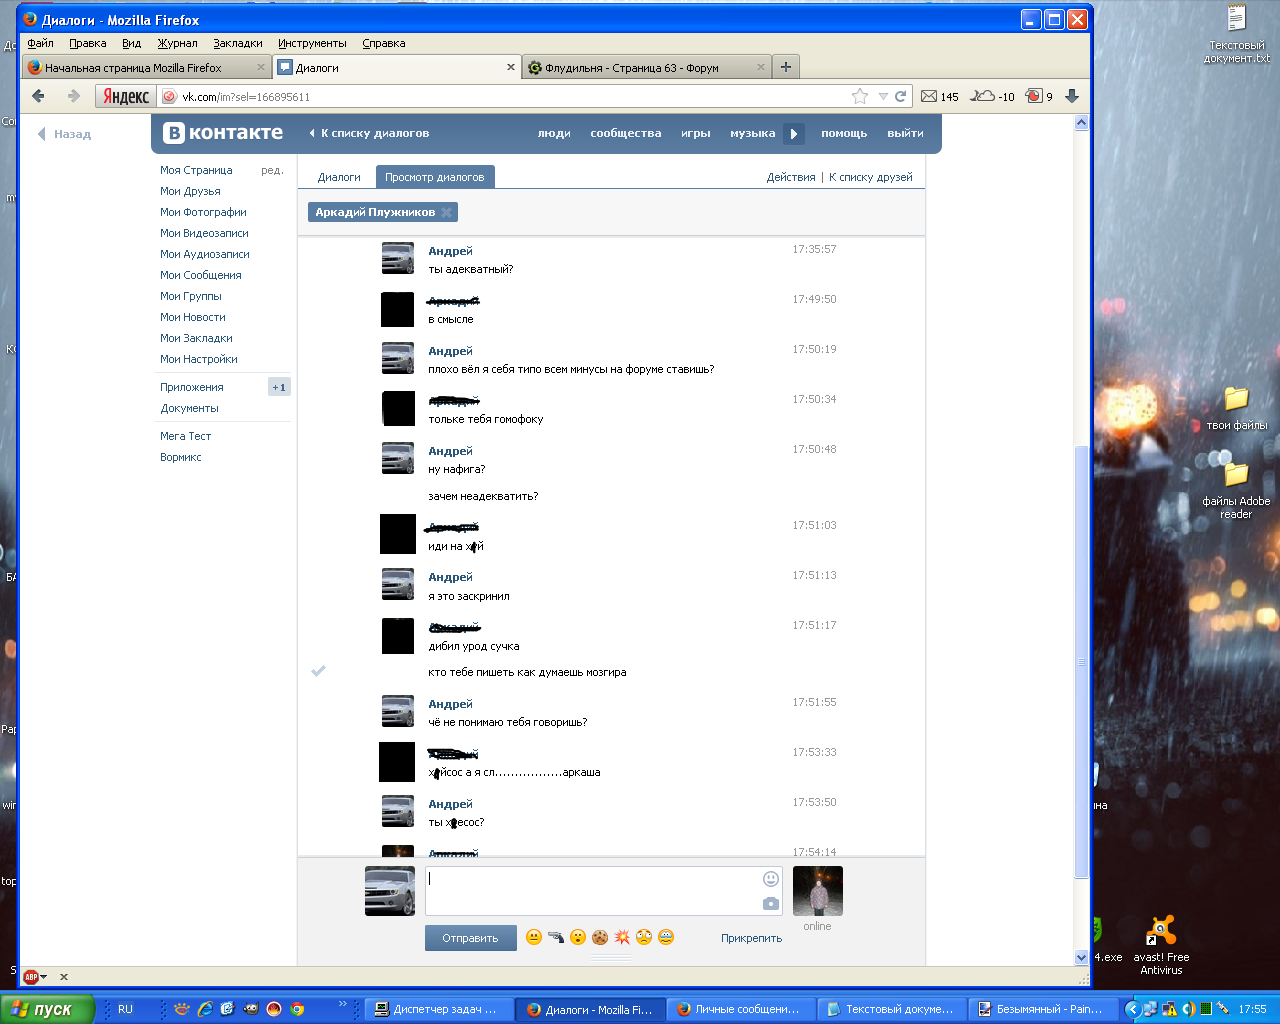1280x1024 pixels.
Task: Open the Действия actions dropdown
Action: [x=790, y=177]
